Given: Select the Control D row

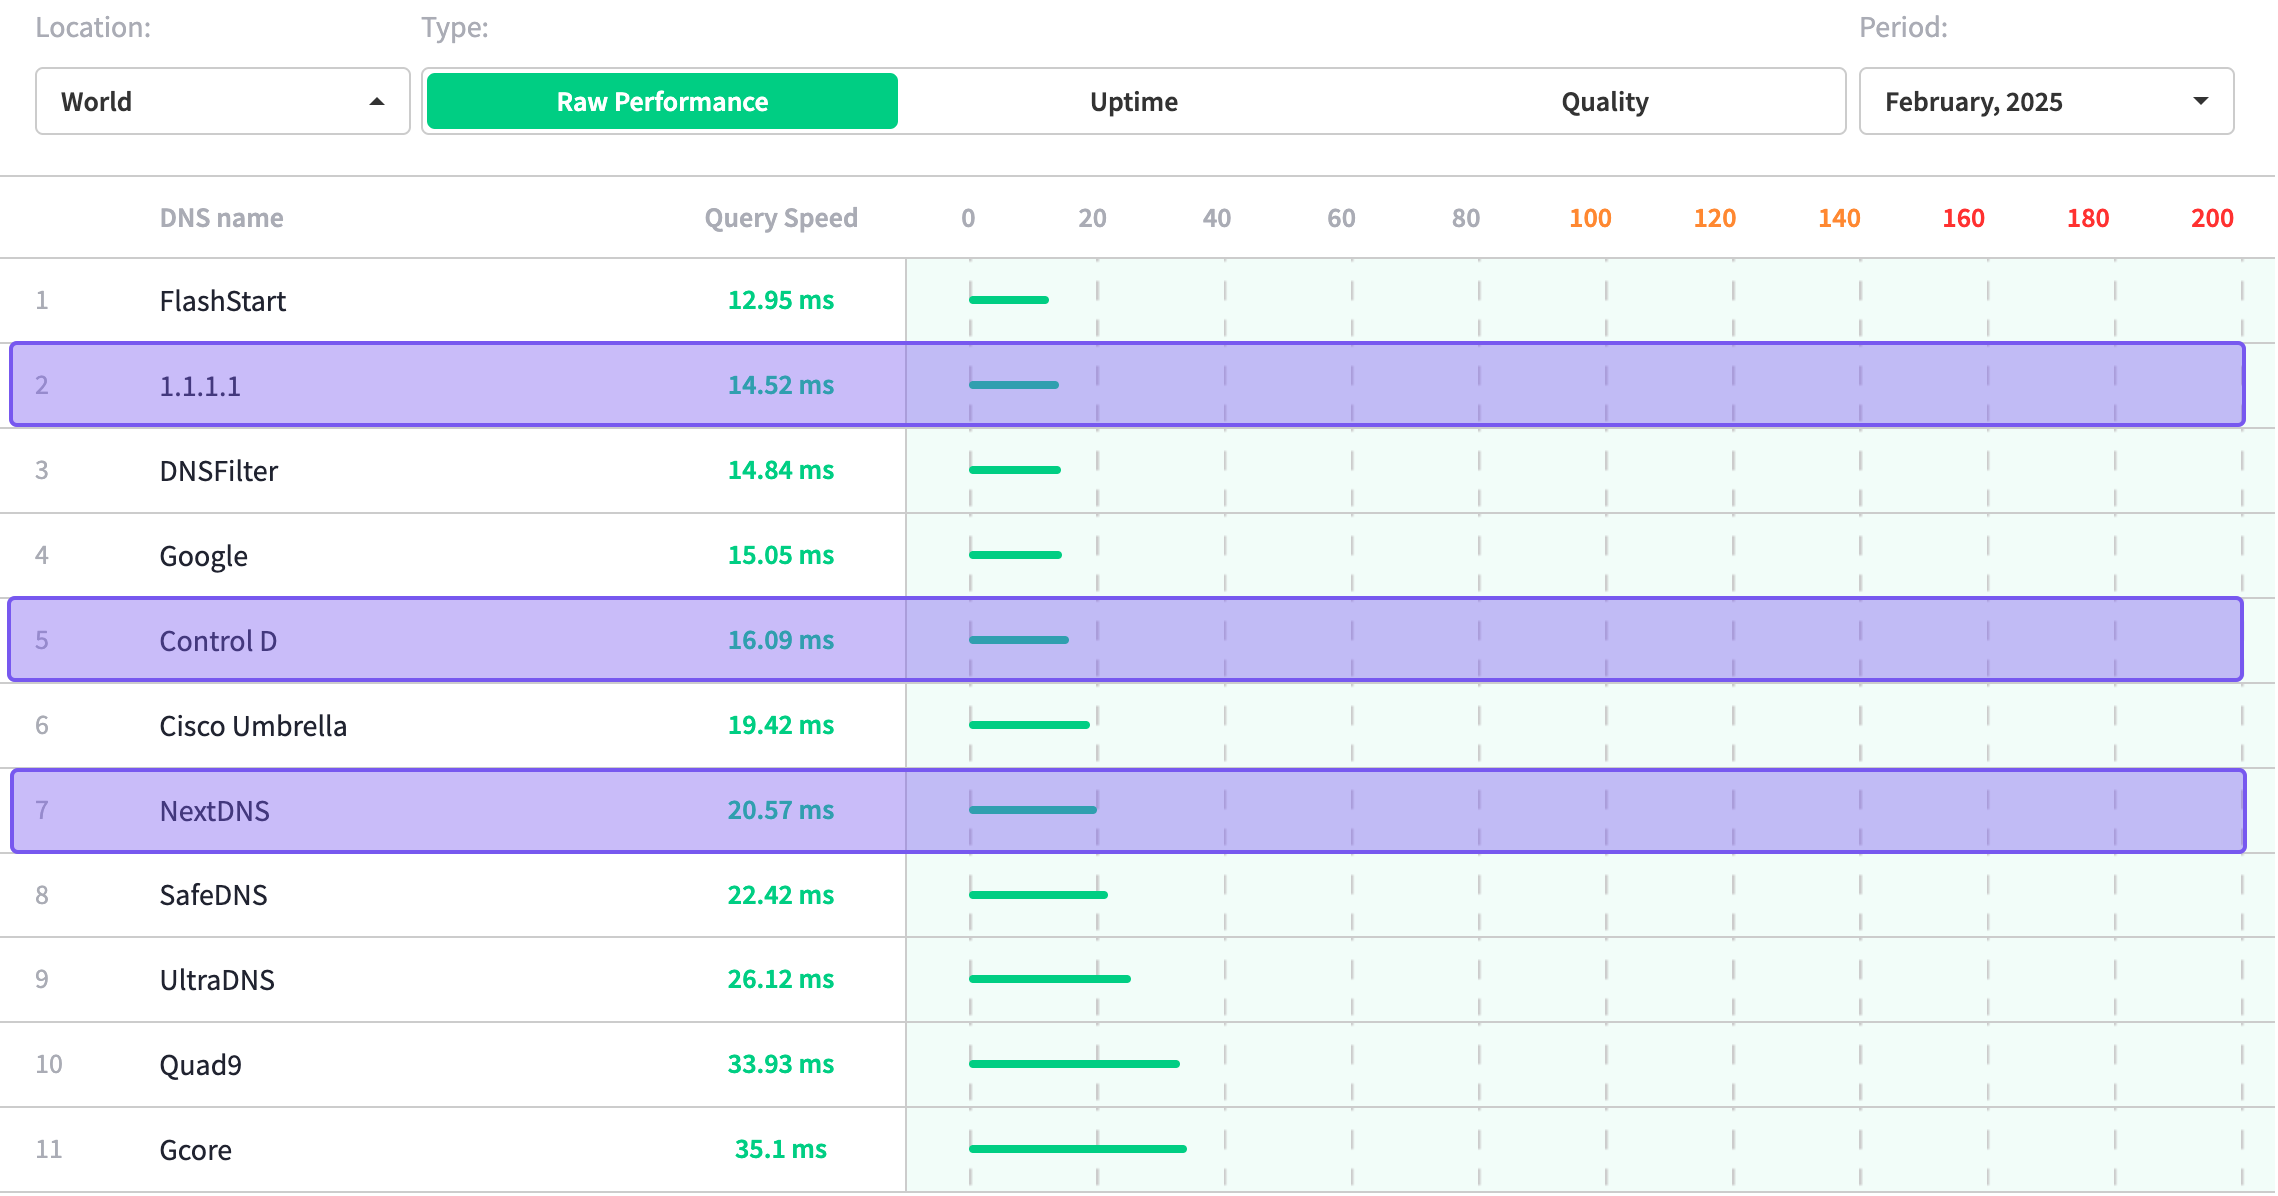Looking at the screenshot, I should pos(1125,640).
